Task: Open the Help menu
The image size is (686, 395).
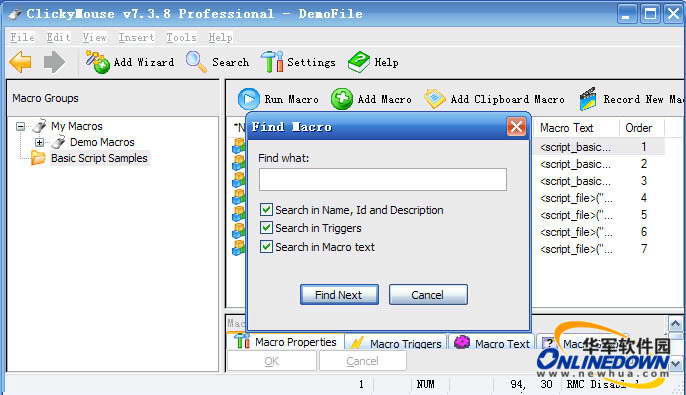Action: [x=220, y=38]
